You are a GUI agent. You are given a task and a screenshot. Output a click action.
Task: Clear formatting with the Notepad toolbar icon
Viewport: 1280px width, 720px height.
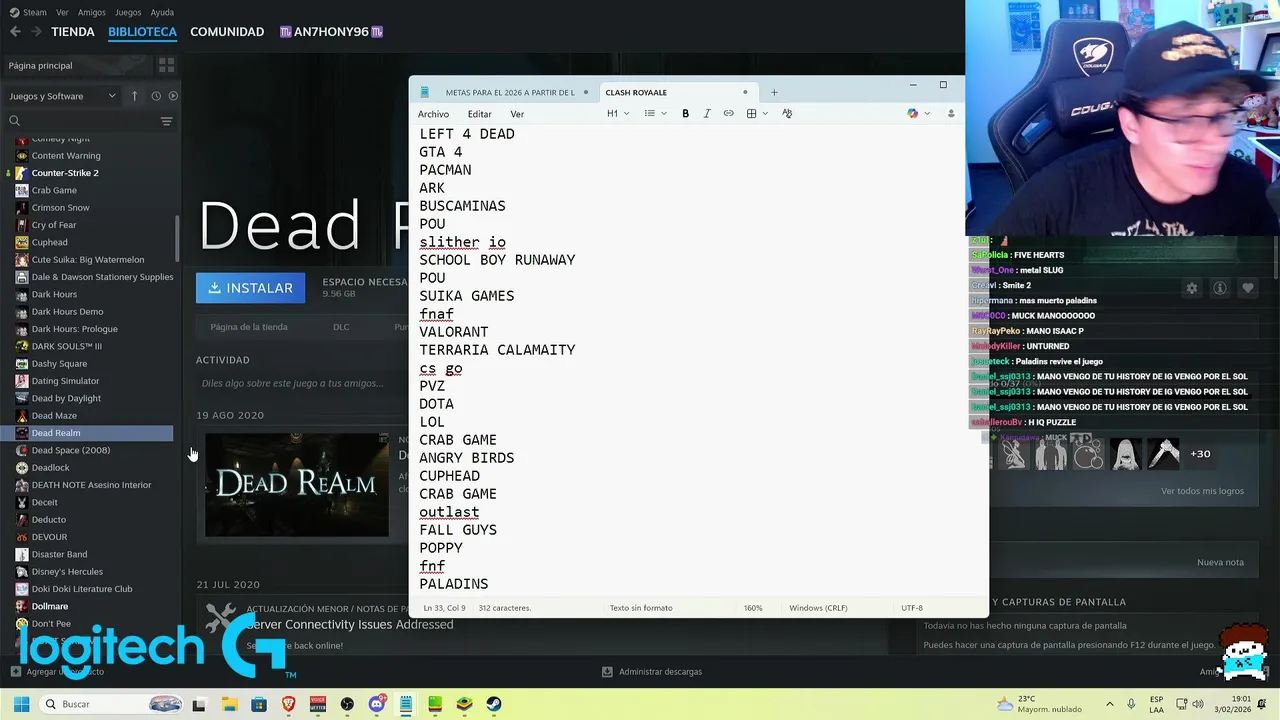pyautogui.click(x=787, y=114)
